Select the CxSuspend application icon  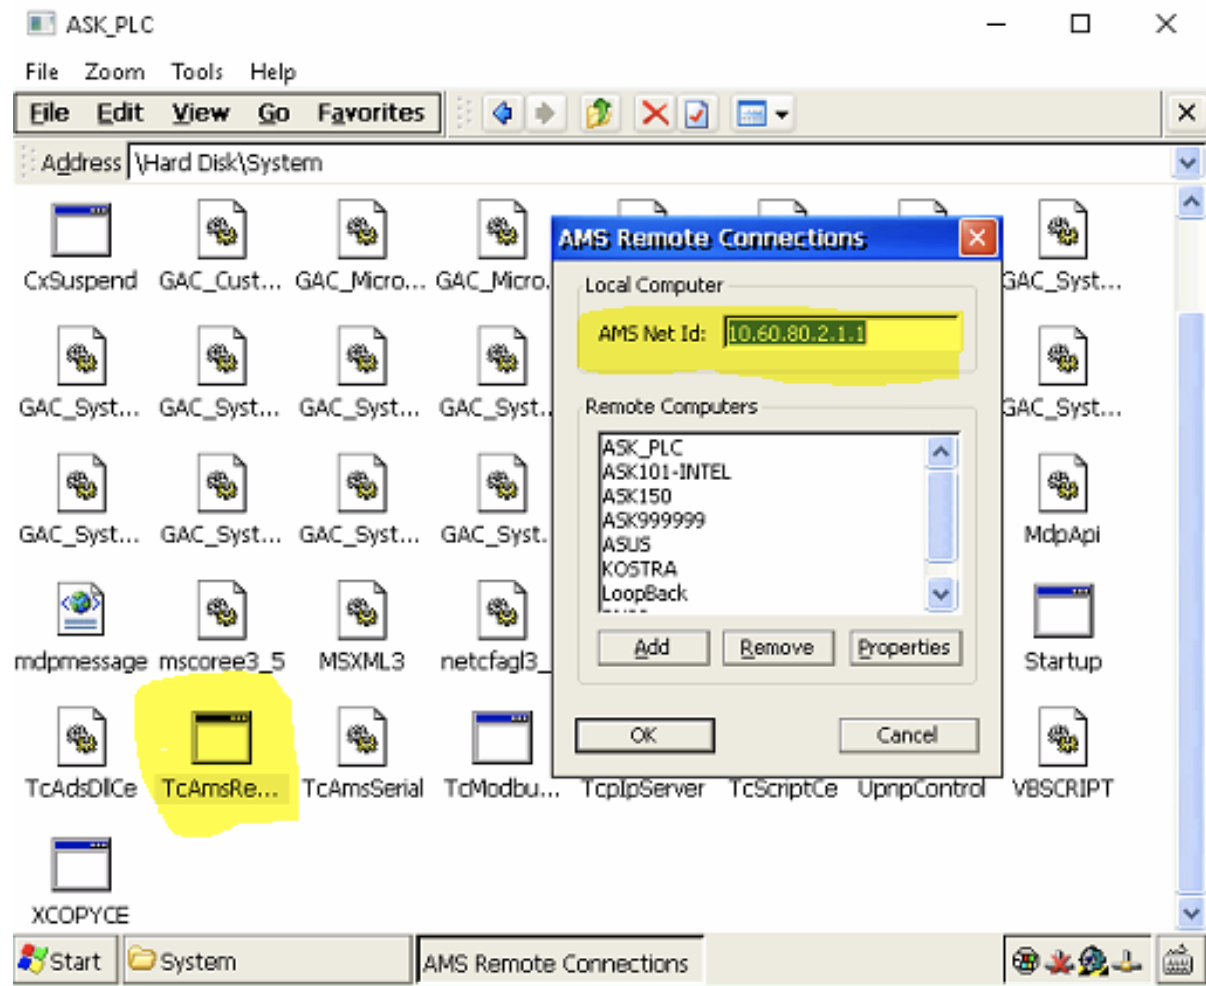[x=80, y=232]
